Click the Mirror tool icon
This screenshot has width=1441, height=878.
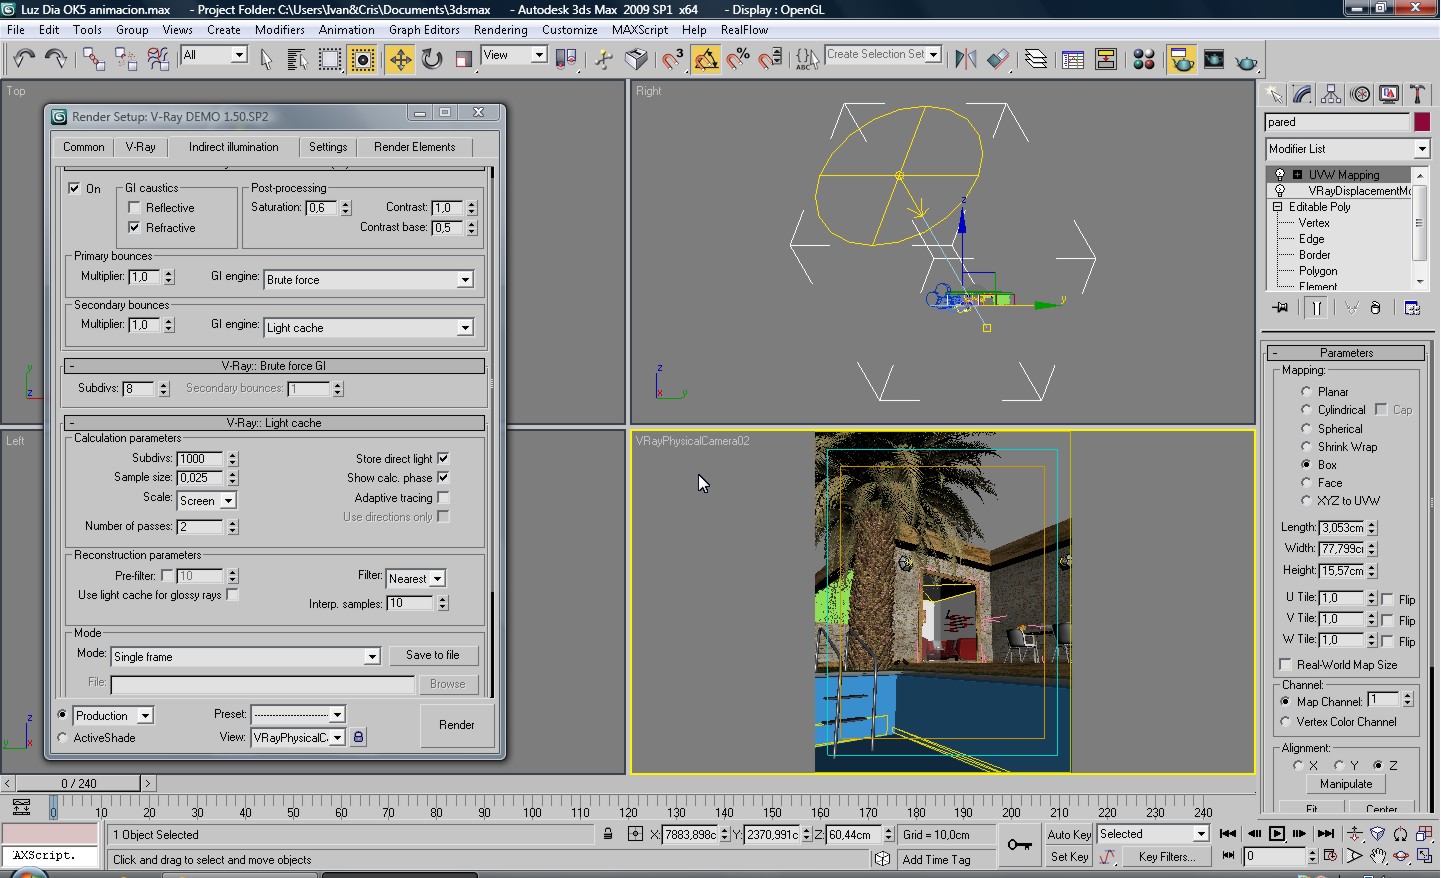(x=965, y=60)
